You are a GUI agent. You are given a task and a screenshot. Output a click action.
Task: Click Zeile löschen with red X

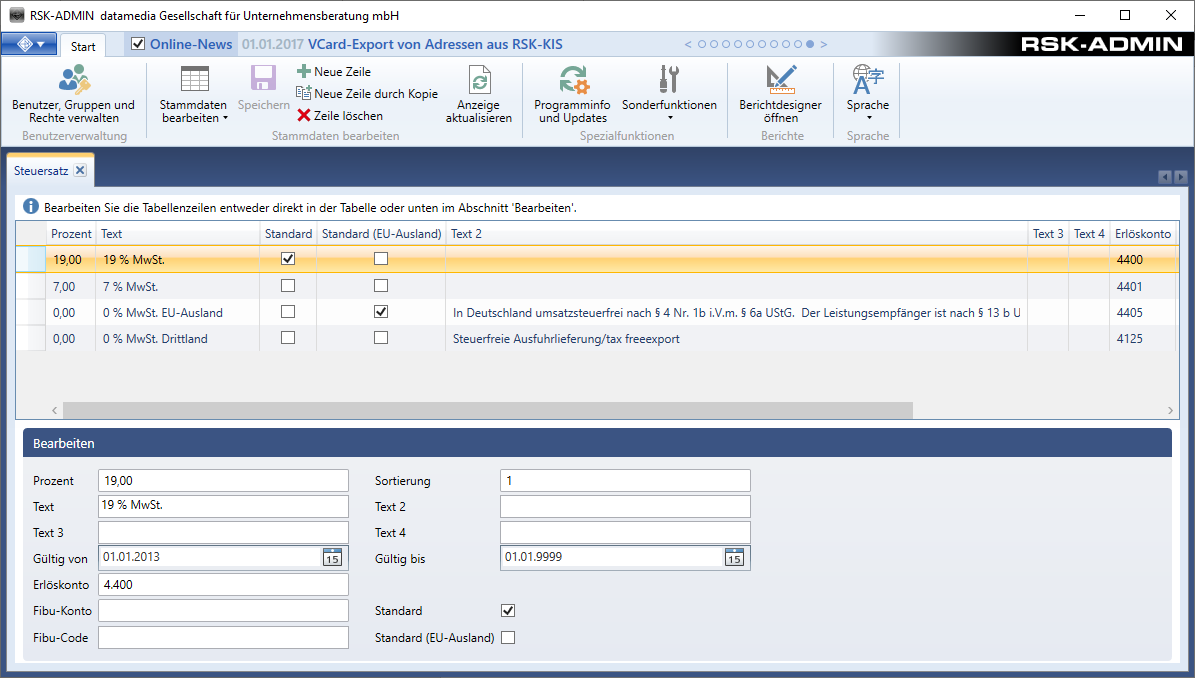click(340, 116)
